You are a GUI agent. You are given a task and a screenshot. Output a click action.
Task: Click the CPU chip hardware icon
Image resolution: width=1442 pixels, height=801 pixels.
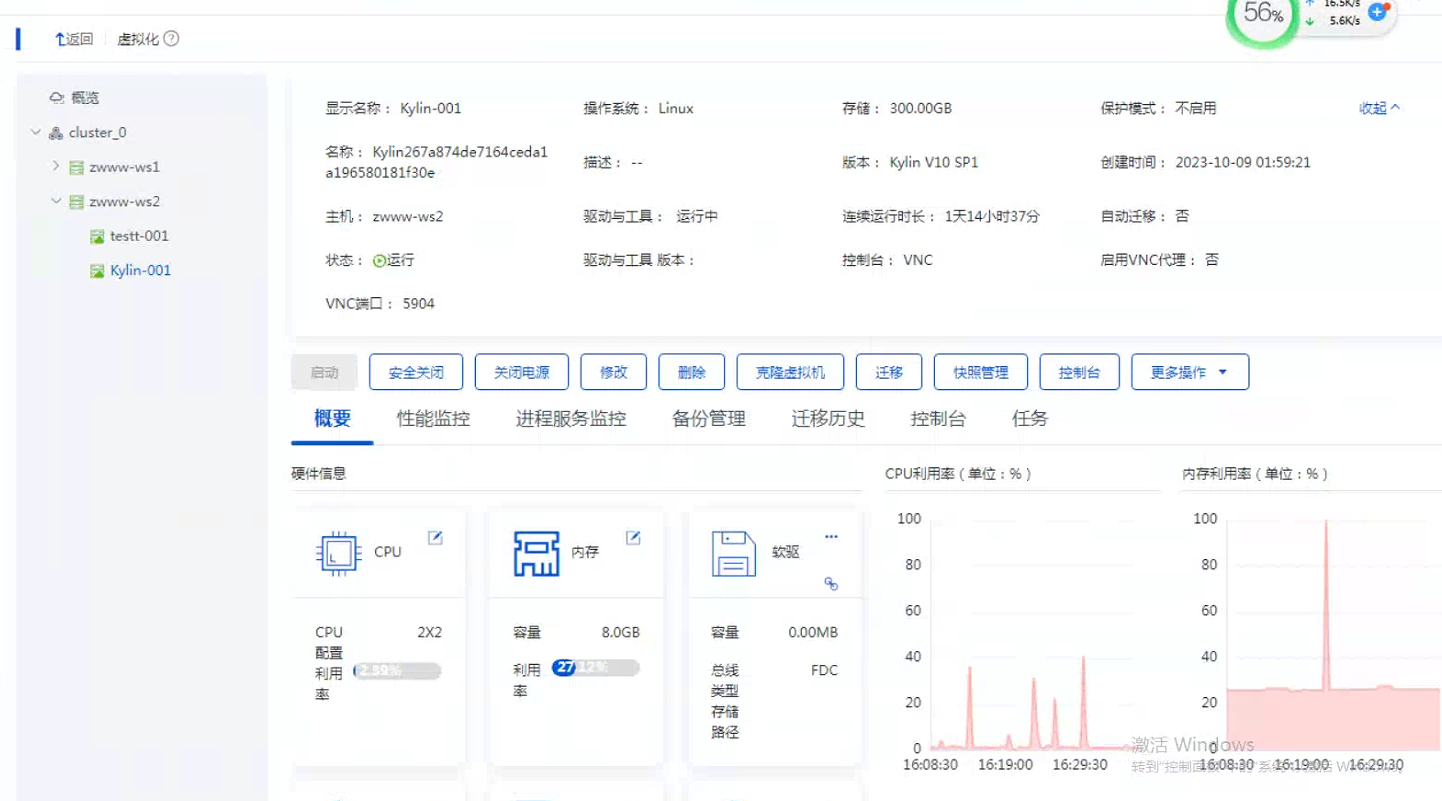coord(338,553)
